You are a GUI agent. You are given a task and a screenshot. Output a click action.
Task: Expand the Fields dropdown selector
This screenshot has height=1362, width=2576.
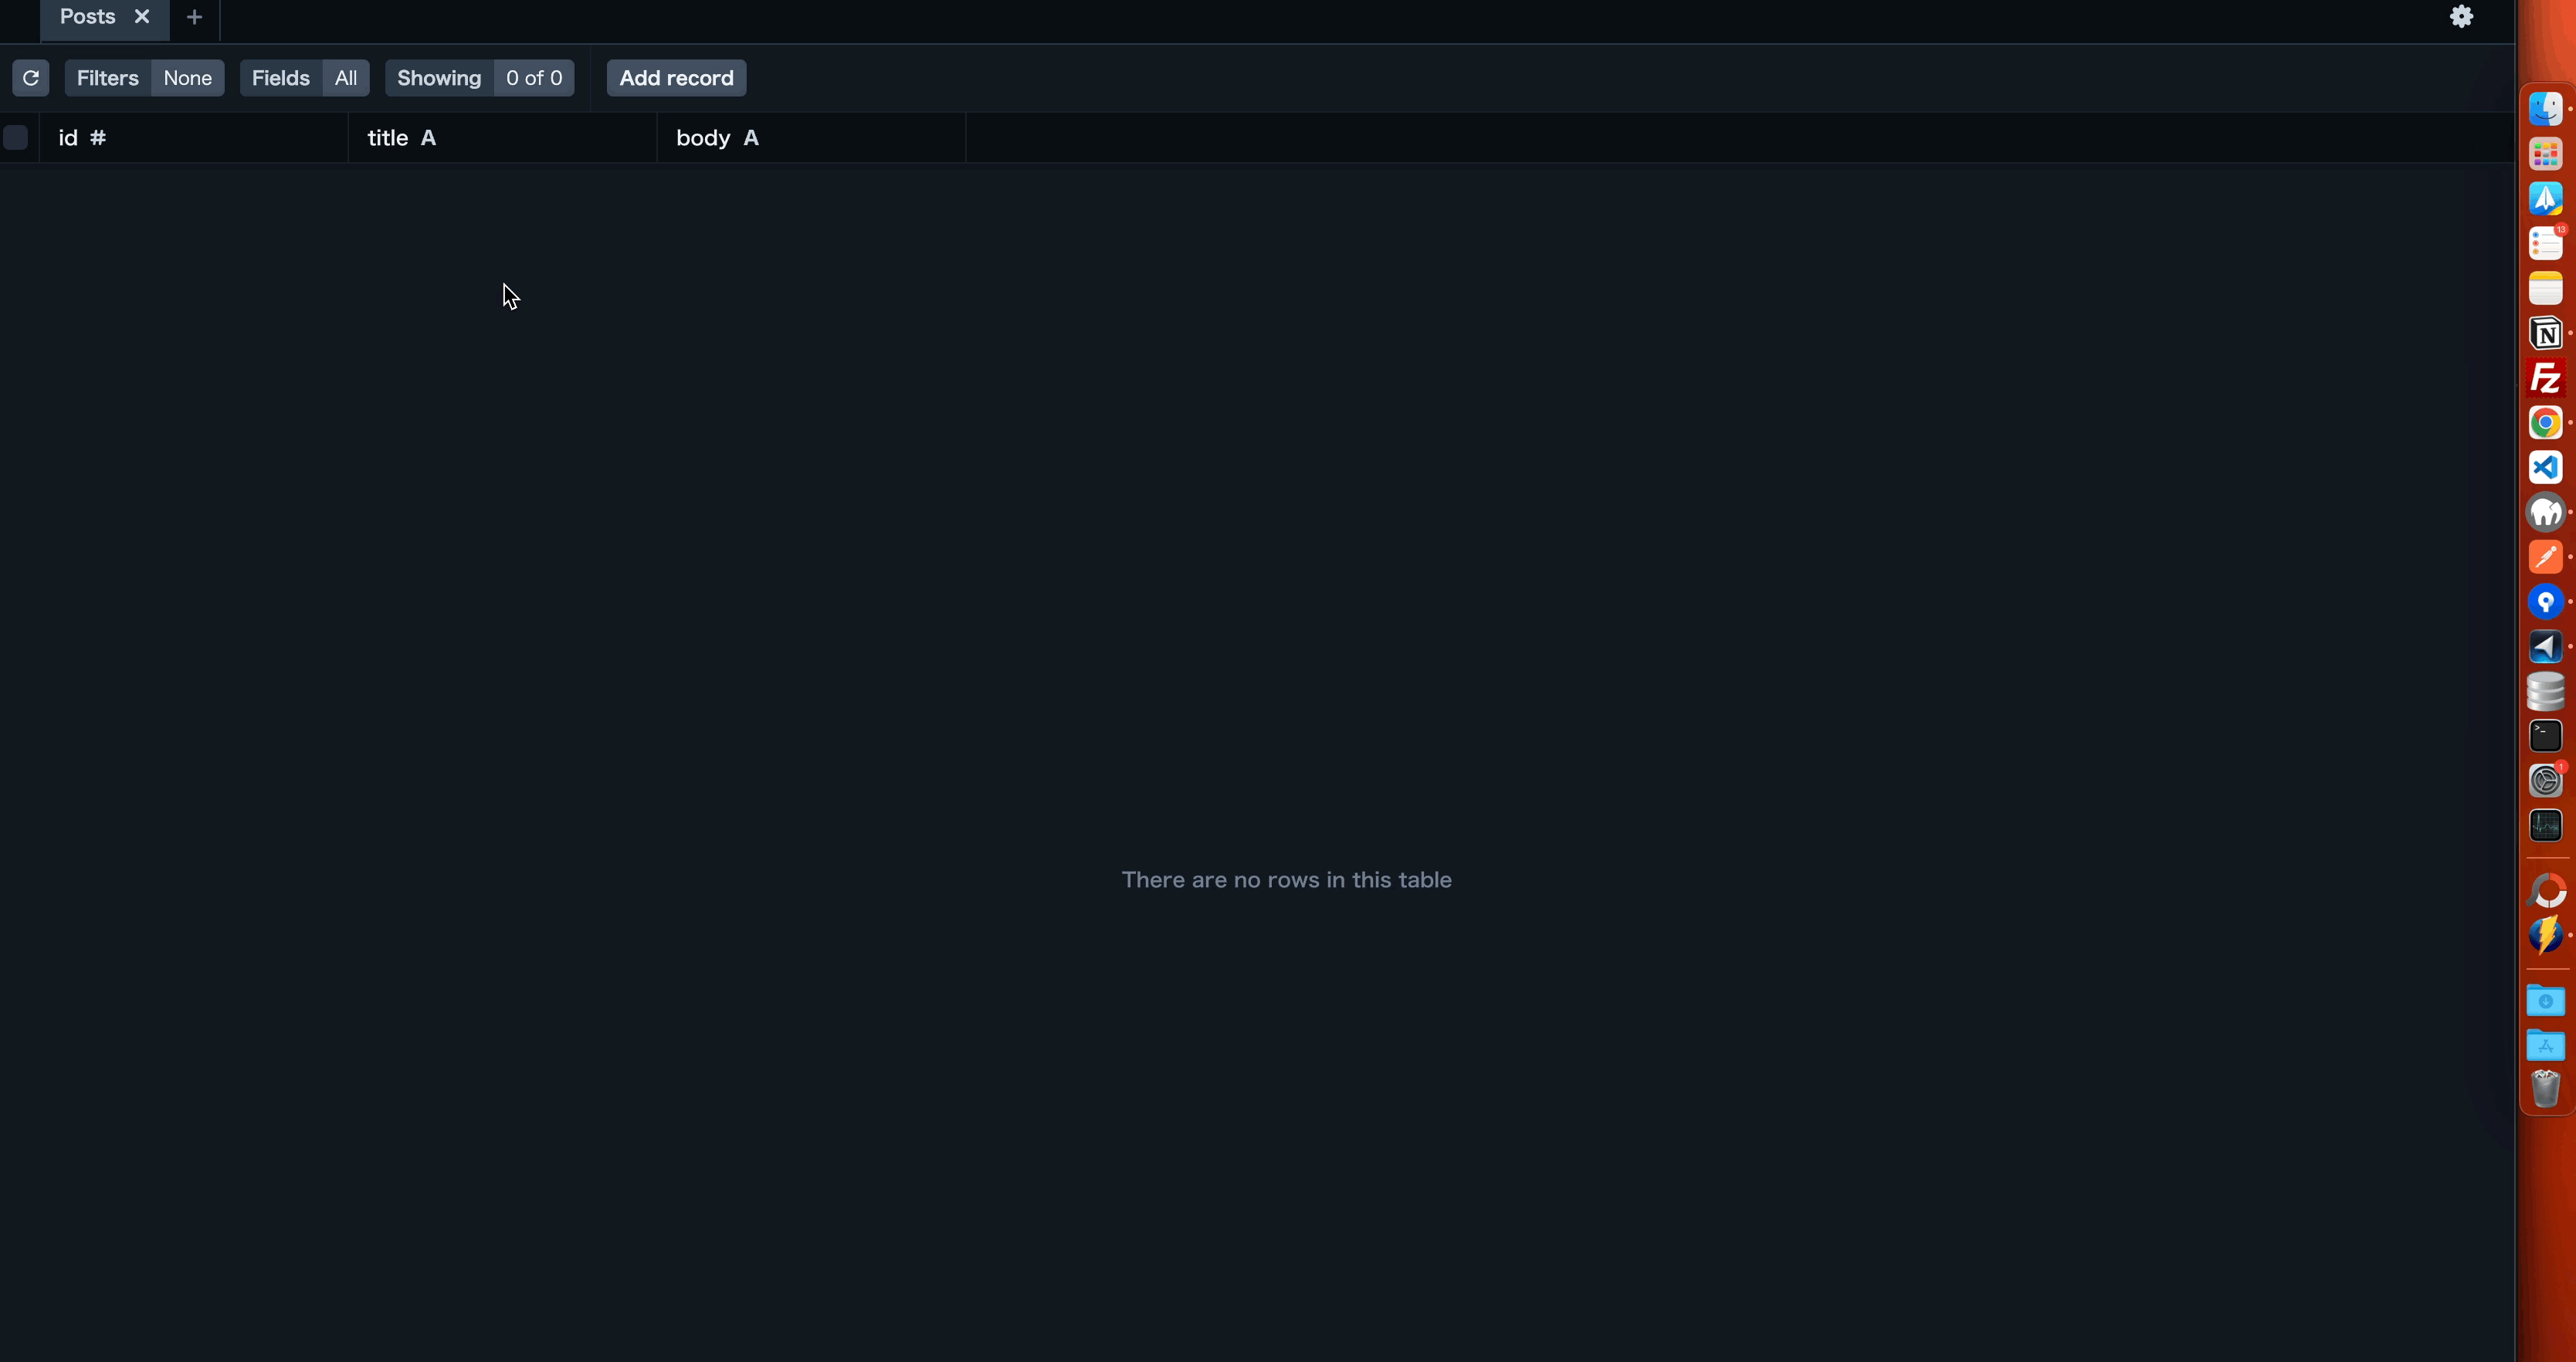pyautogui.click(x=346, y=76)
